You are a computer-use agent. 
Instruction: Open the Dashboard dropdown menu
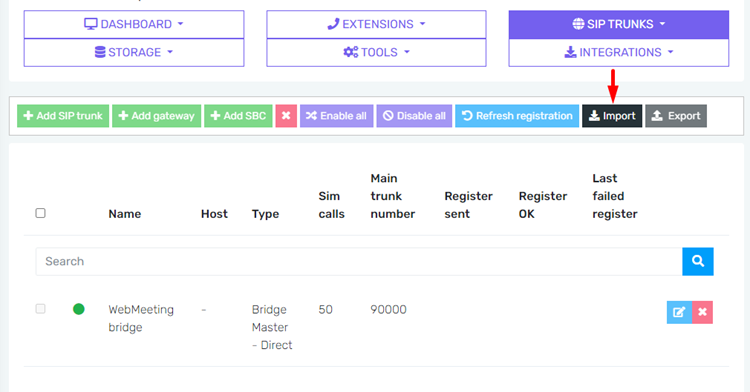(x=134, y=24)
